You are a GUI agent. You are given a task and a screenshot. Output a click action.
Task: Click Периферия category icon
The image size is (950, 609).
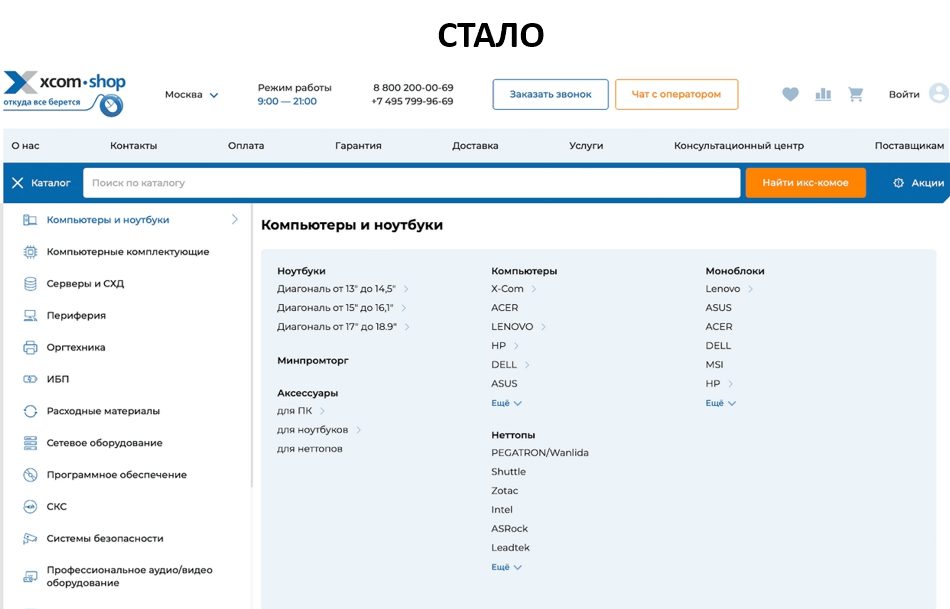pyautogui.click(x=30, y=316)
